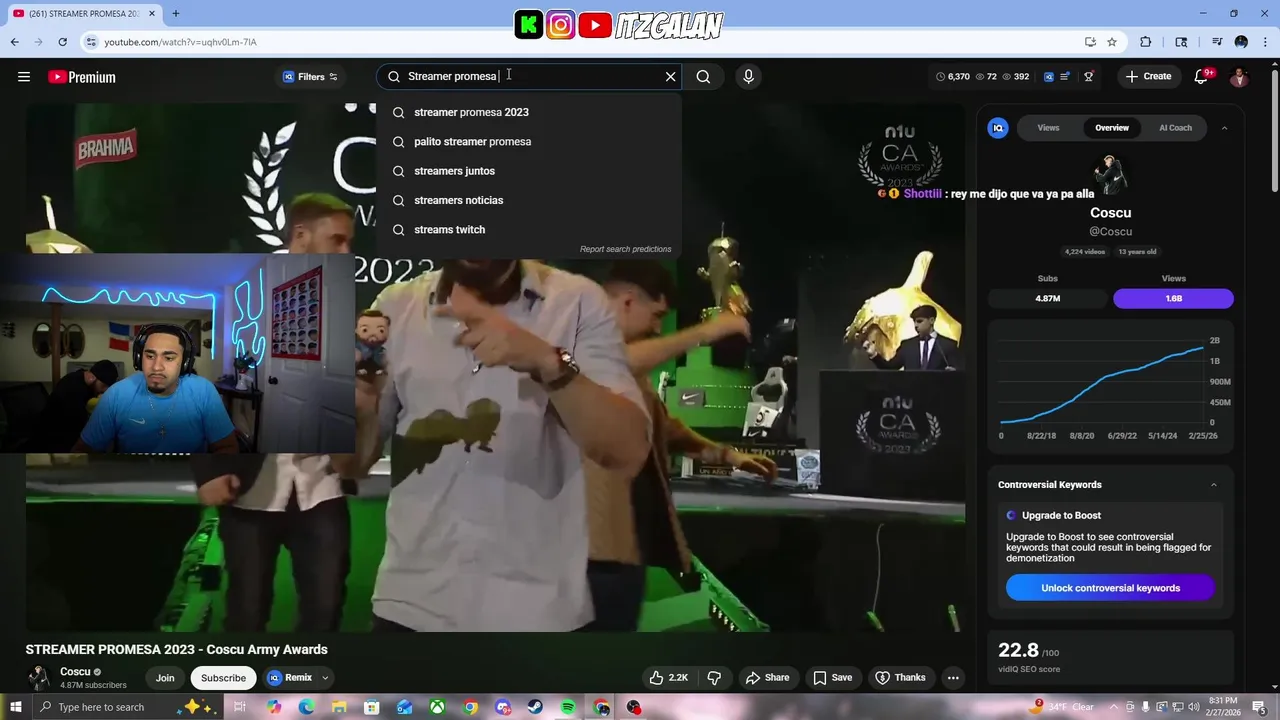This screenshot has height=720, width=1280.
Task: Click the 'Upgrade to Boost' heading
Action: 1061,515
